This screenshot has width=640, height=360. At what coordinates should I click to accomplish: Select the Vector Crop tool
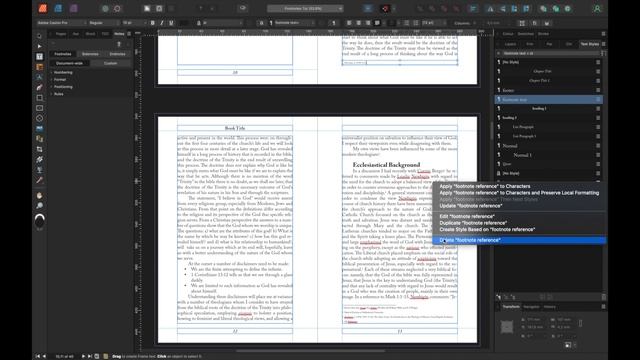point(39,149)
